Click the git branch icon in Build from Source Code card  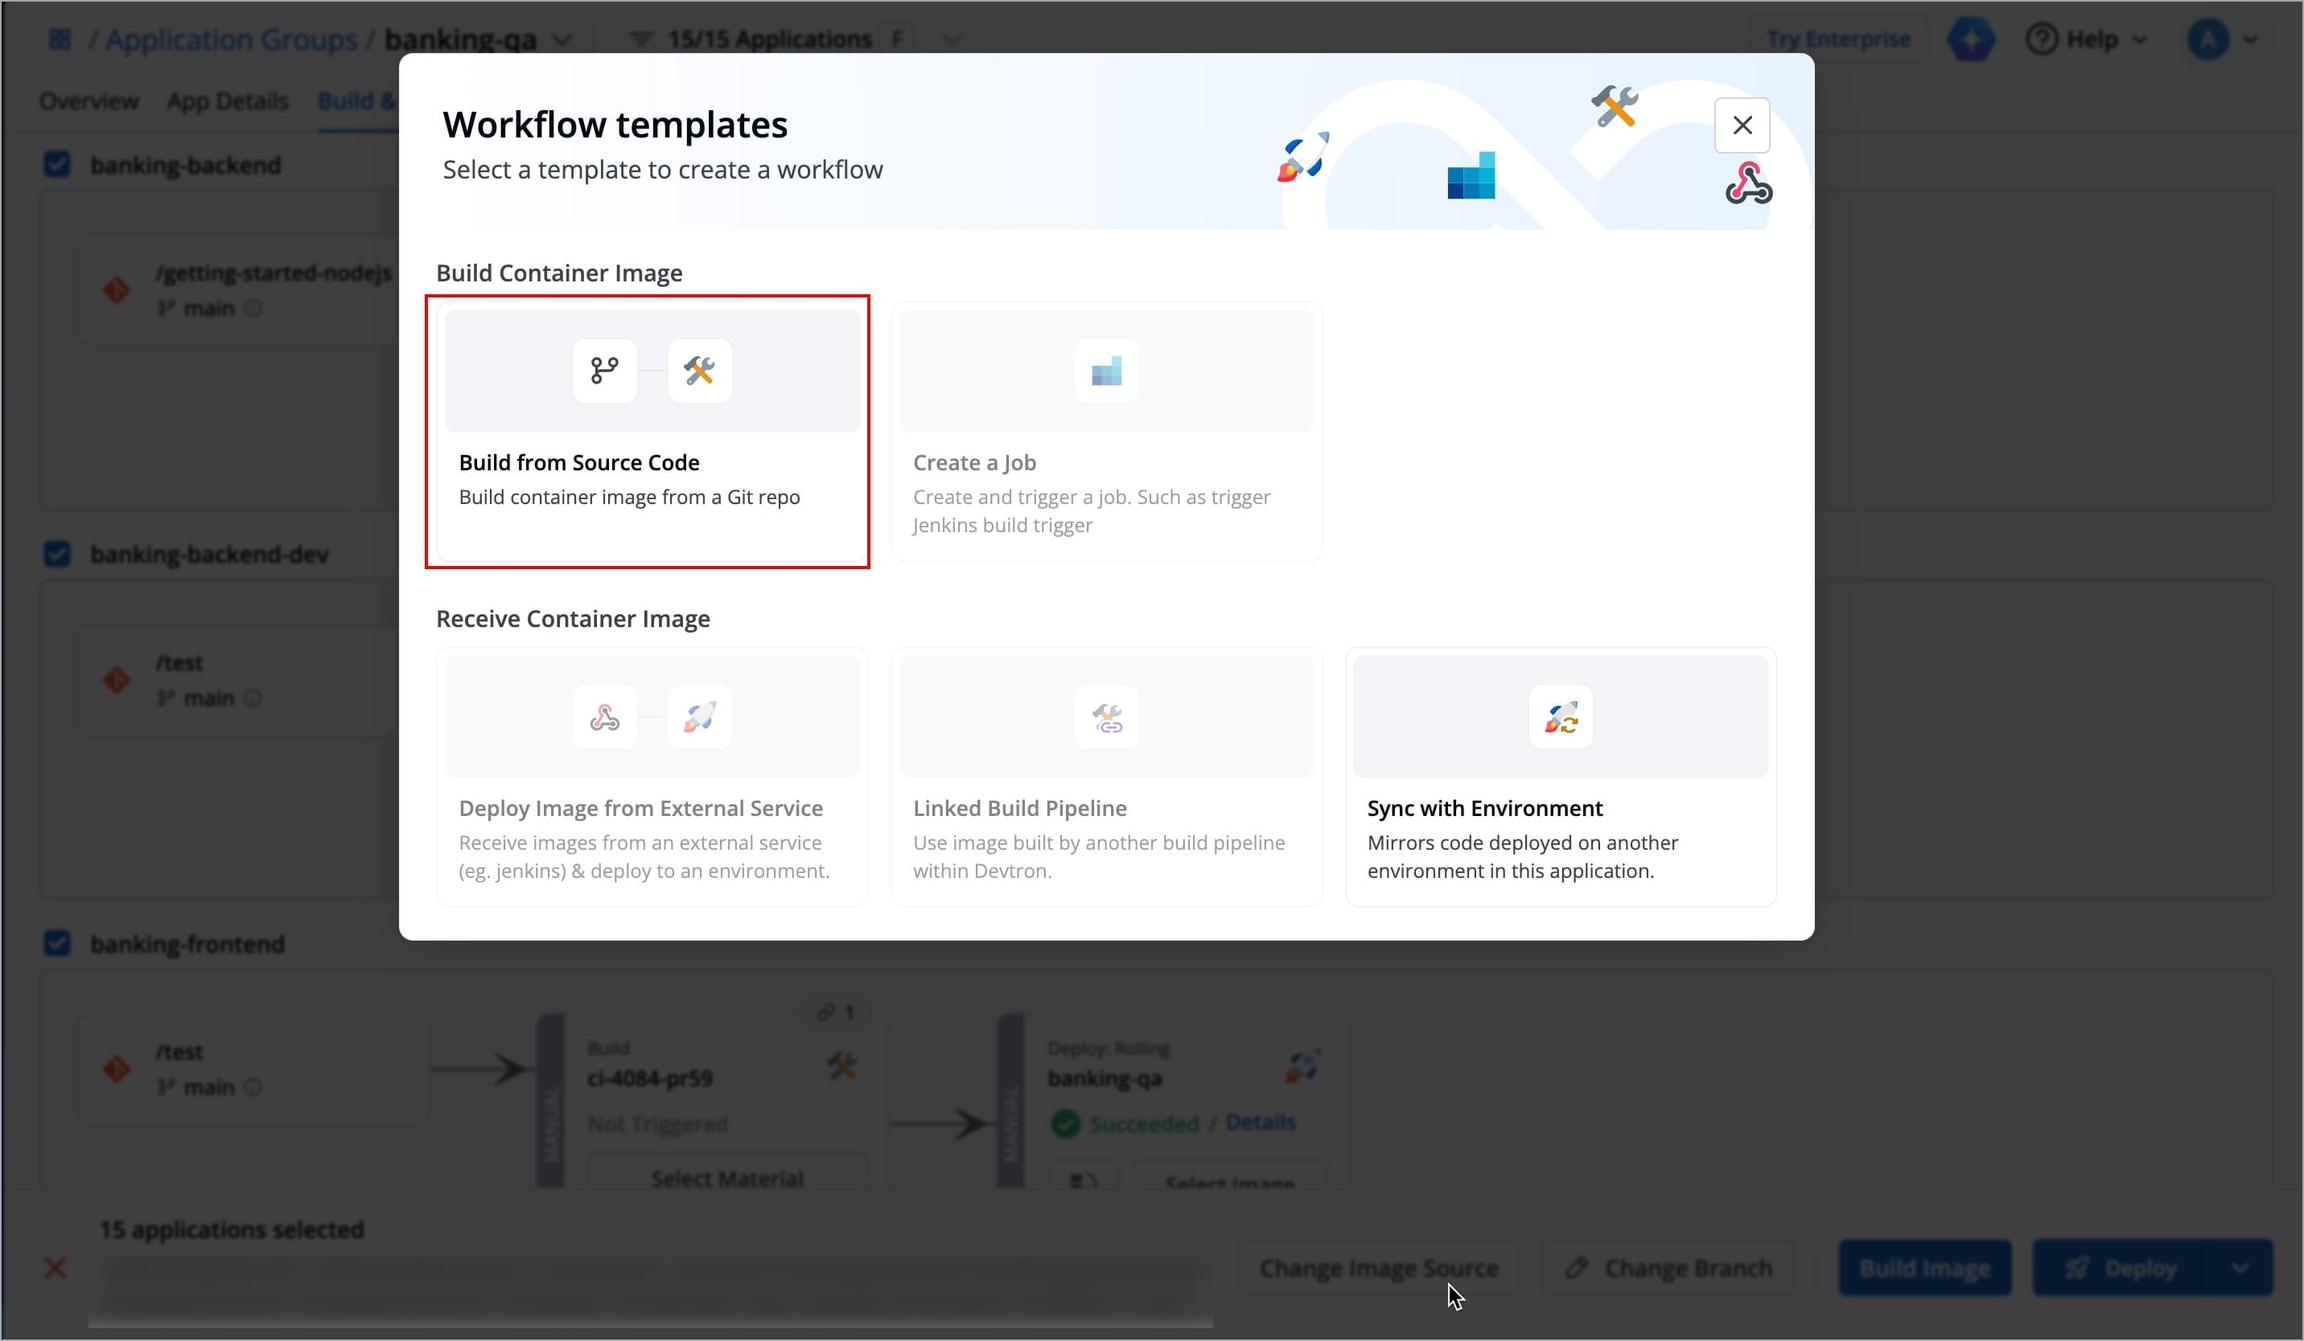604,371
